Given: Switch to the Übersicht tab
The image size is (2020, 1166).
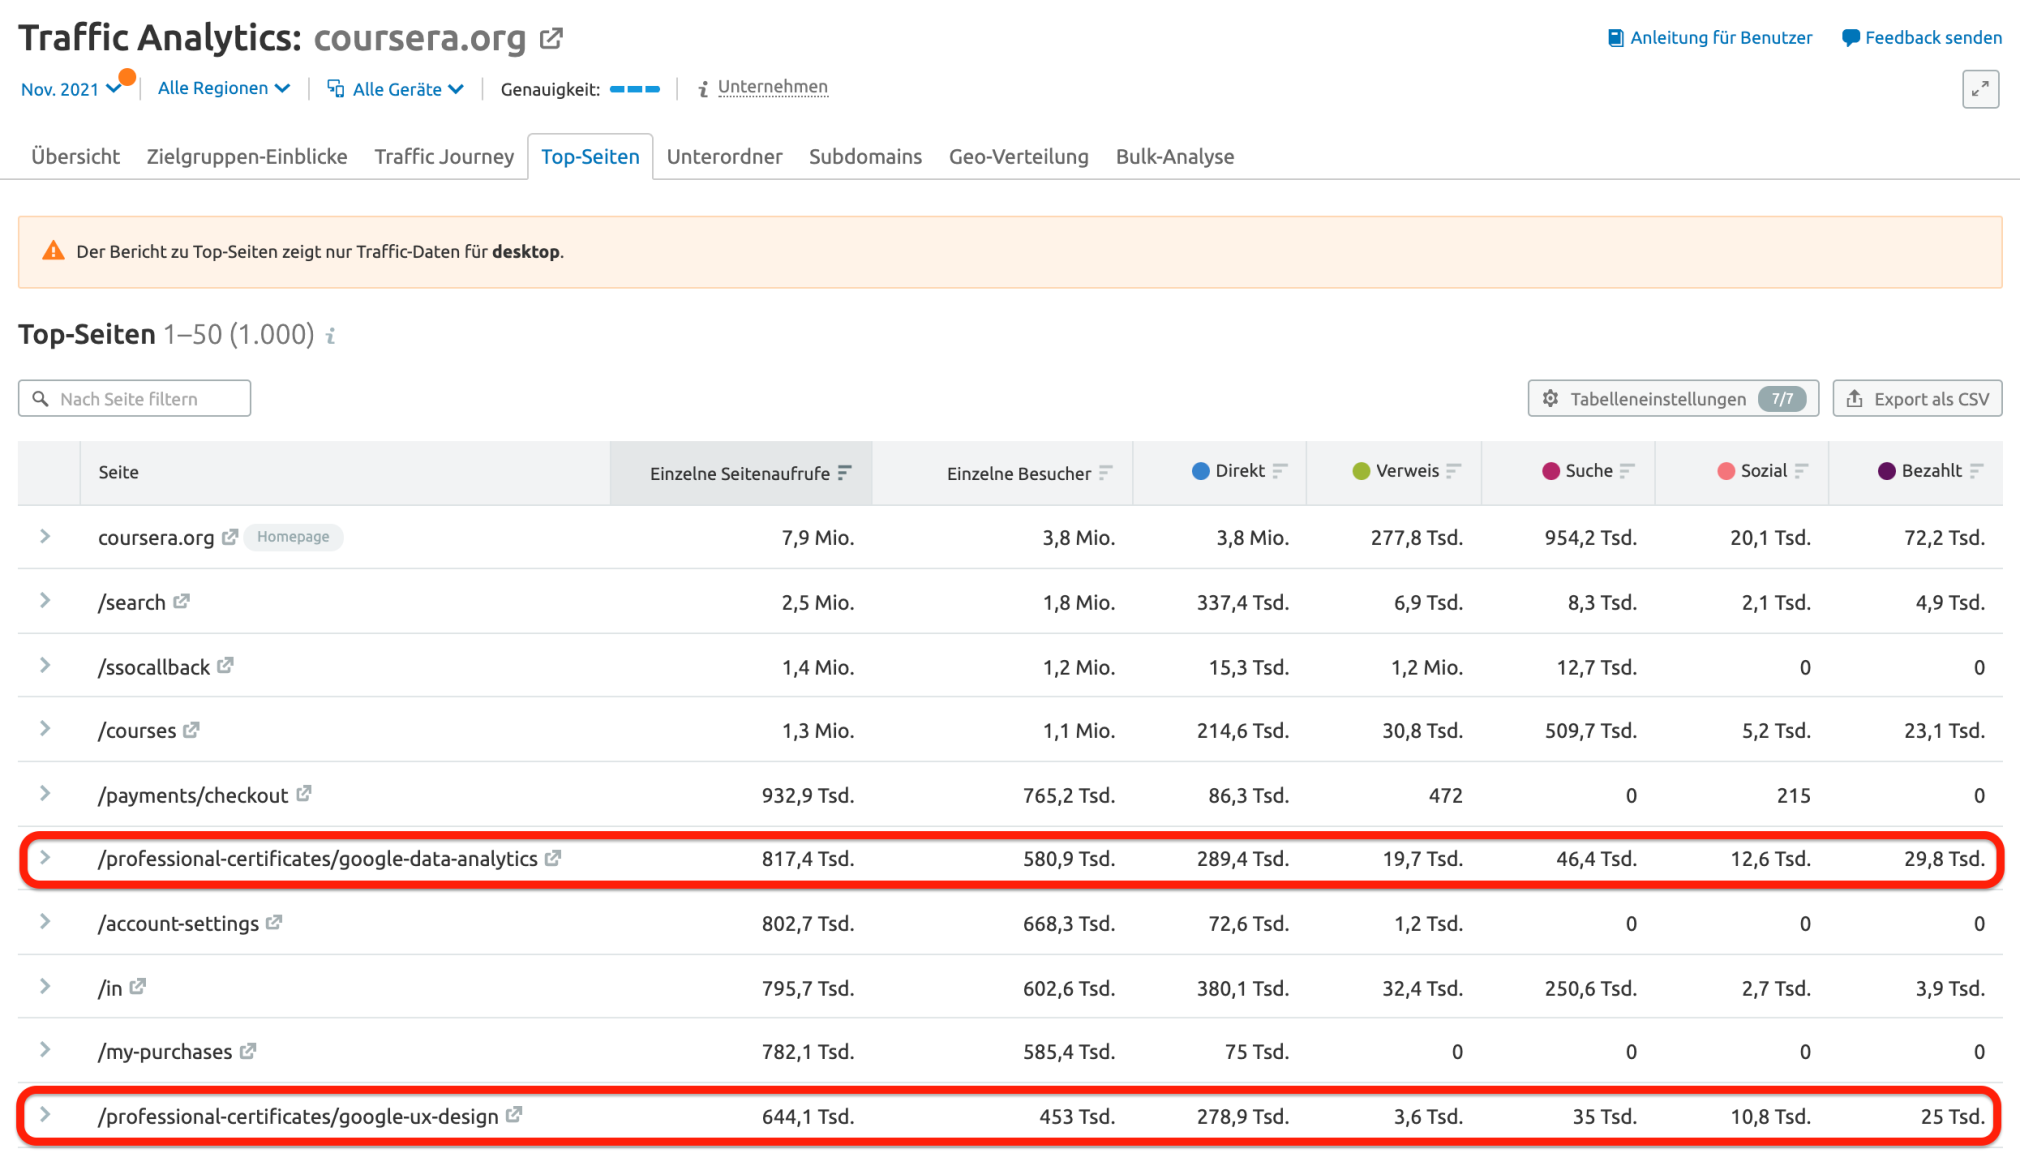Looking at the screenshot, I should (75, 156).
